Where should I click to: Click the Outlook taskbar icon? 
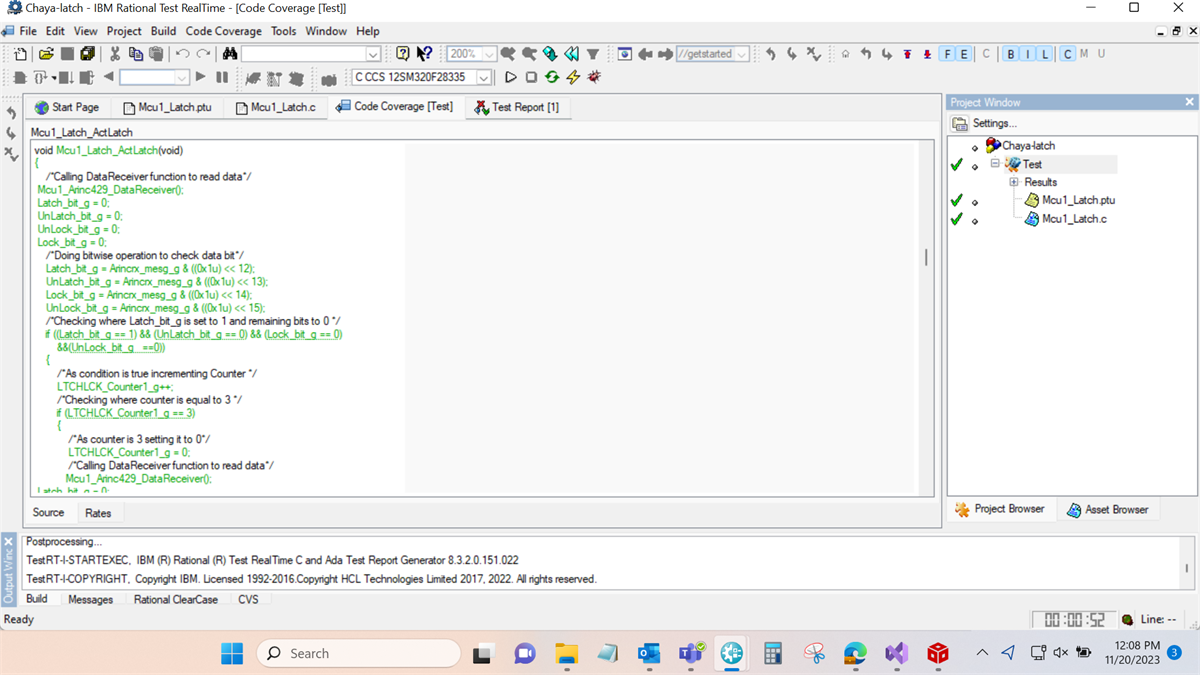(x=649, y=653)
